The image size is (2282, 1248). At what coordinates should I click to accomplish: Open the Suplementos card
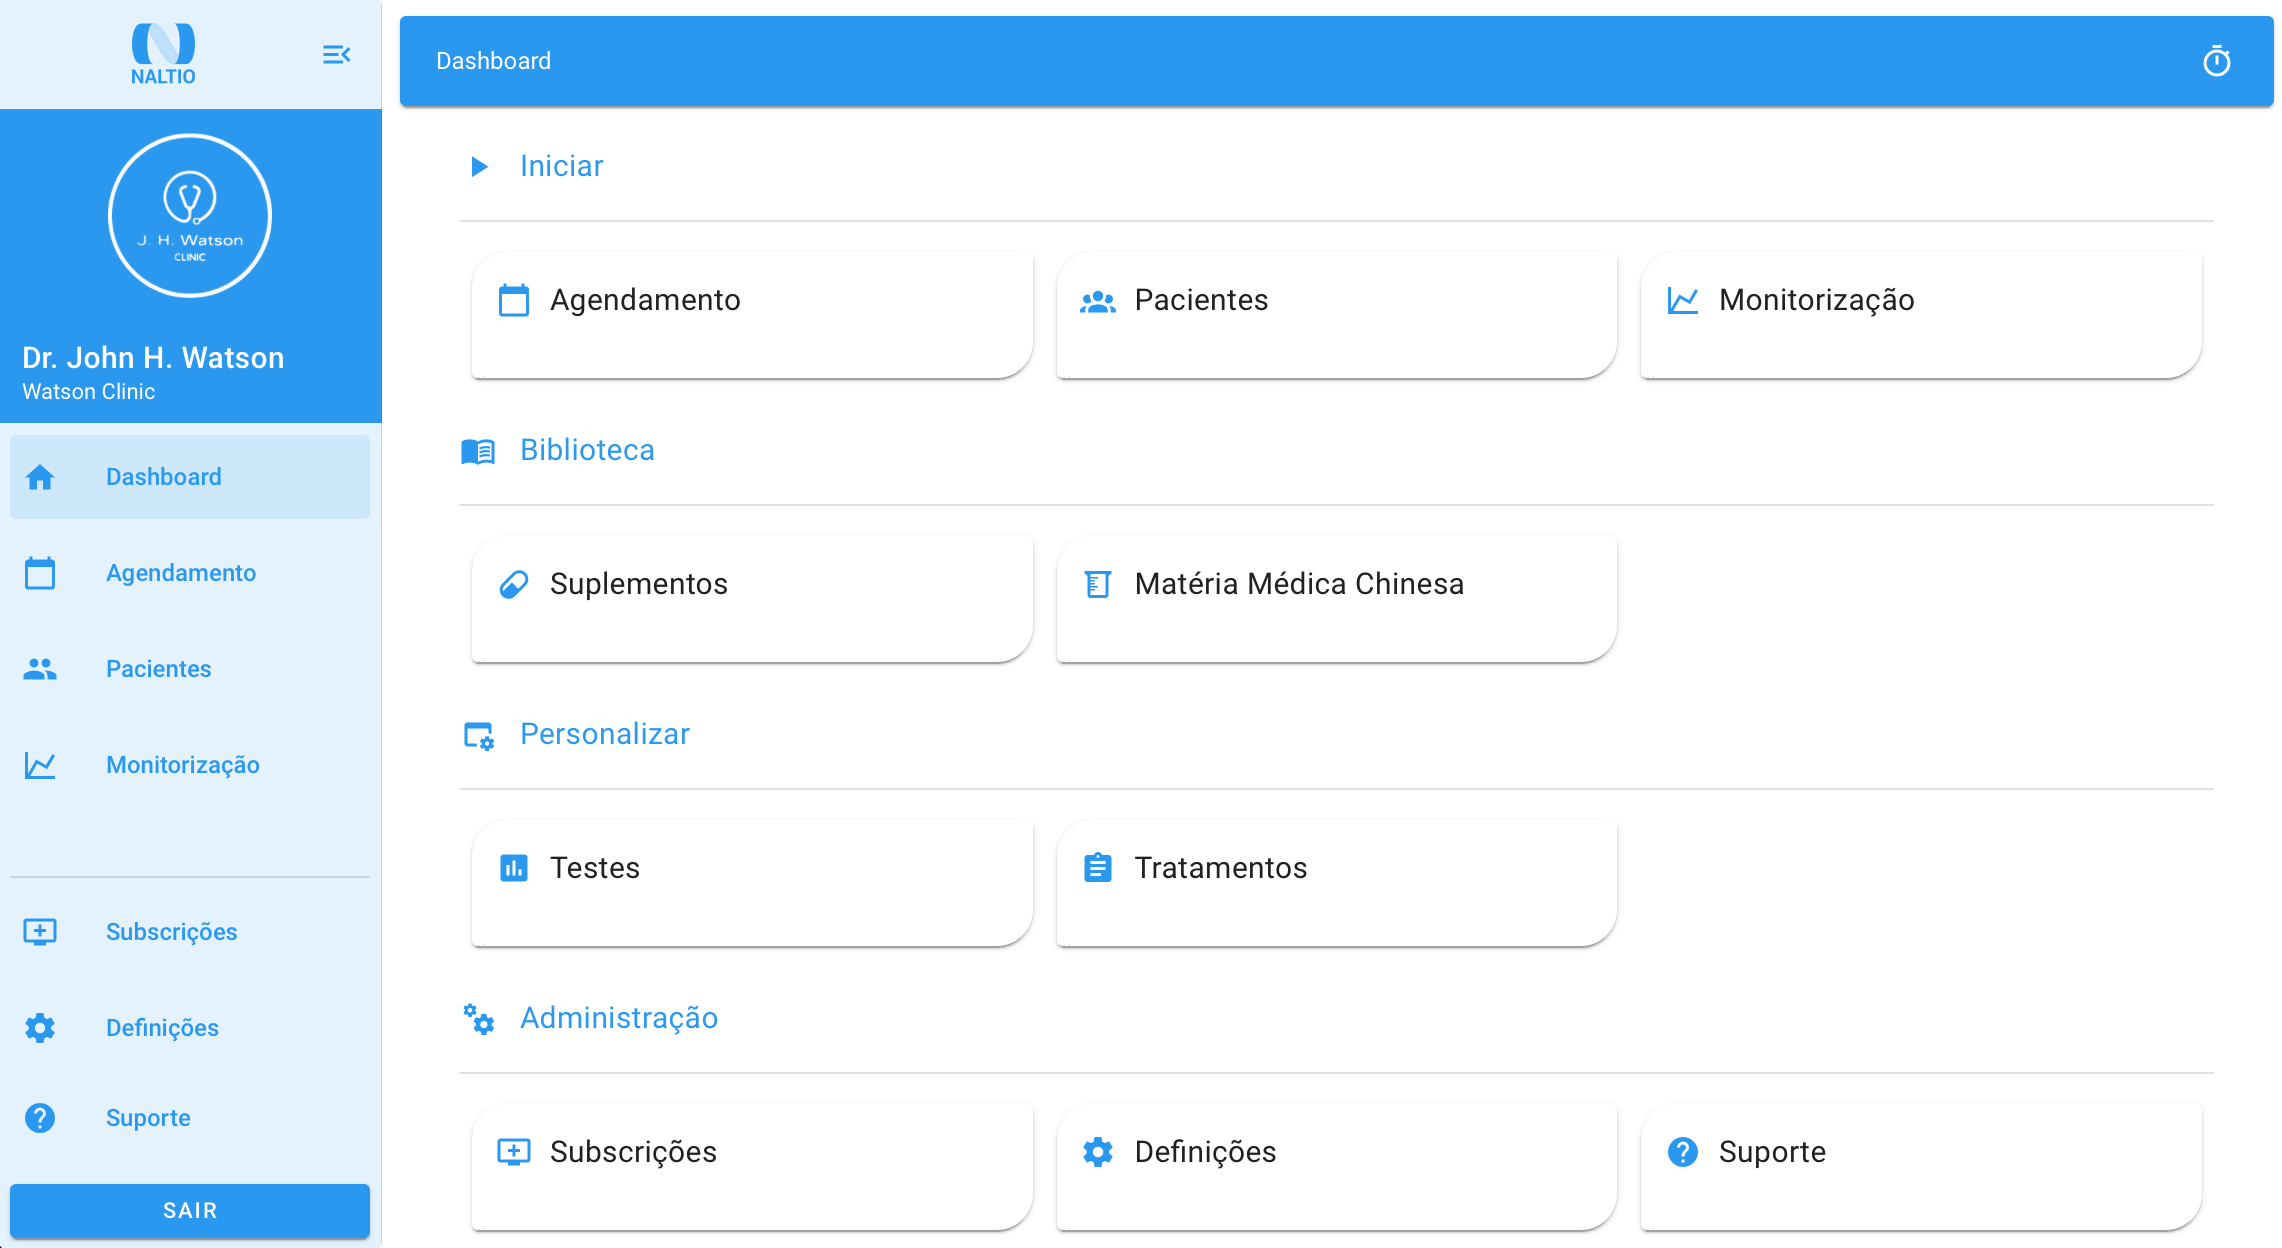(751, 598)
